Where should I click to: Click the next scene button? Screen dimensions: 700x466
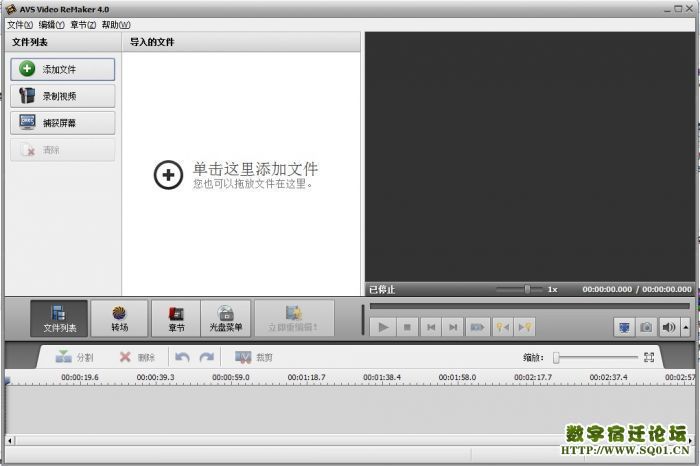point(477,327)
